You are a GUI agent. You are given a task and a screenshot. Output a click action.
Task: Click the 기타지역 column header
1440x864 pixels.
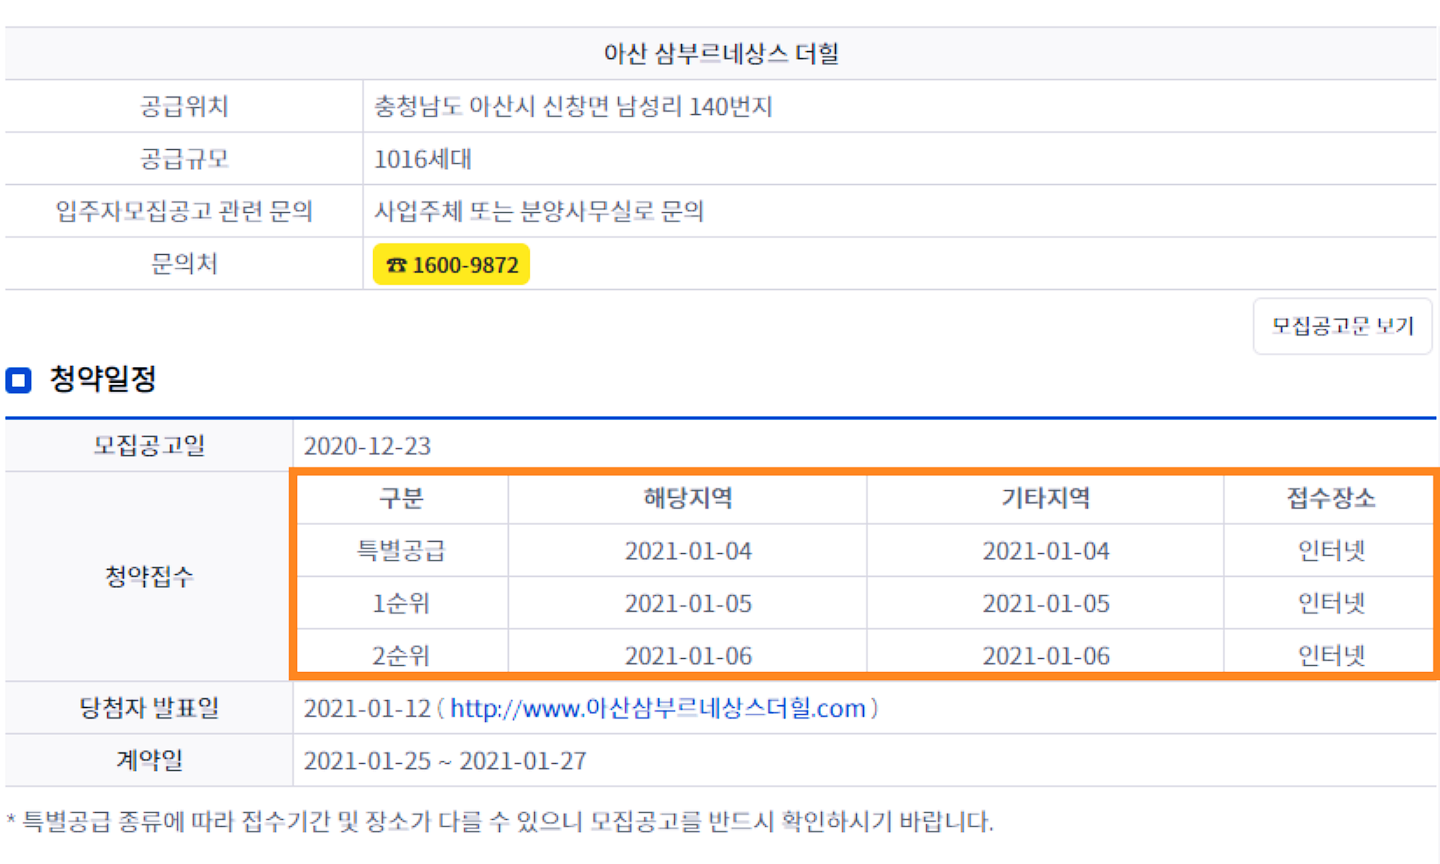click(x=1046, y=498)
